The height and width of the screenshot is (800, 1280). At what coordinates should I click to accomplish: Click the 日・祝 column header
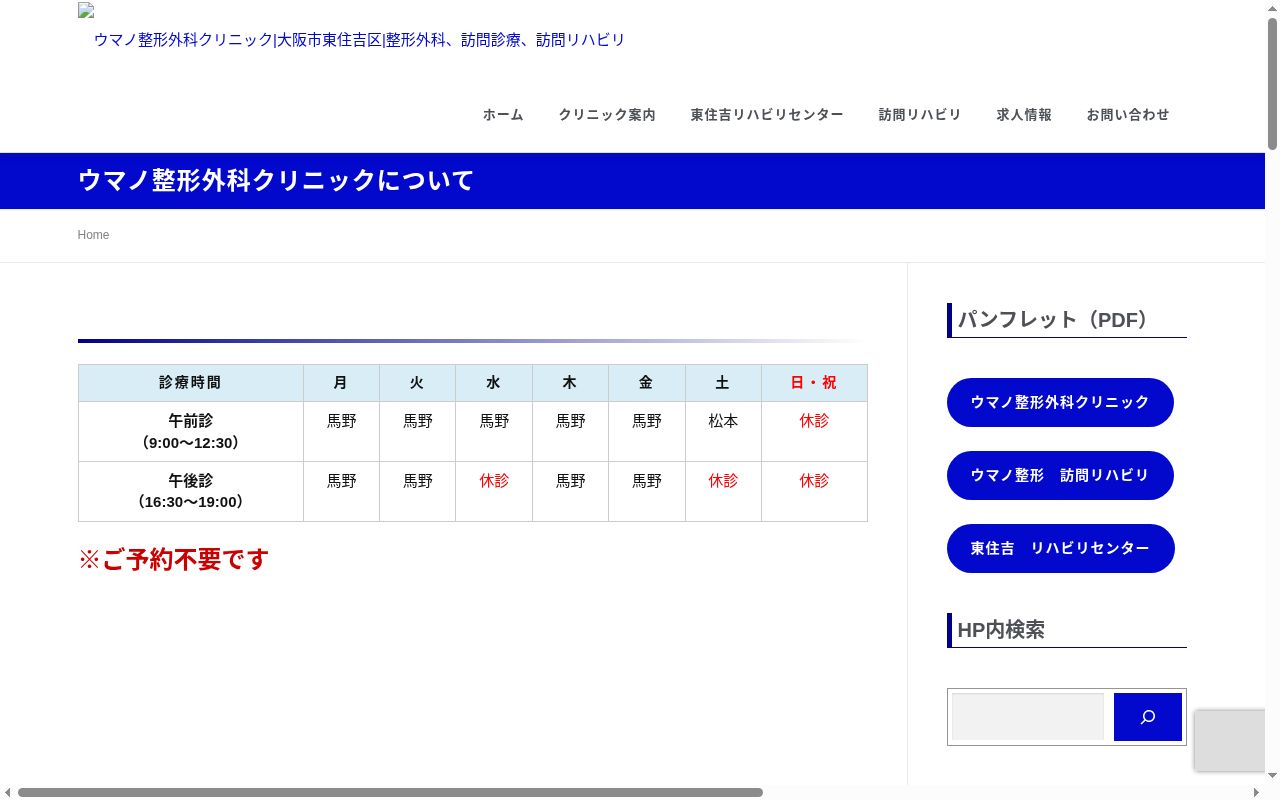[x=814, y=383]
